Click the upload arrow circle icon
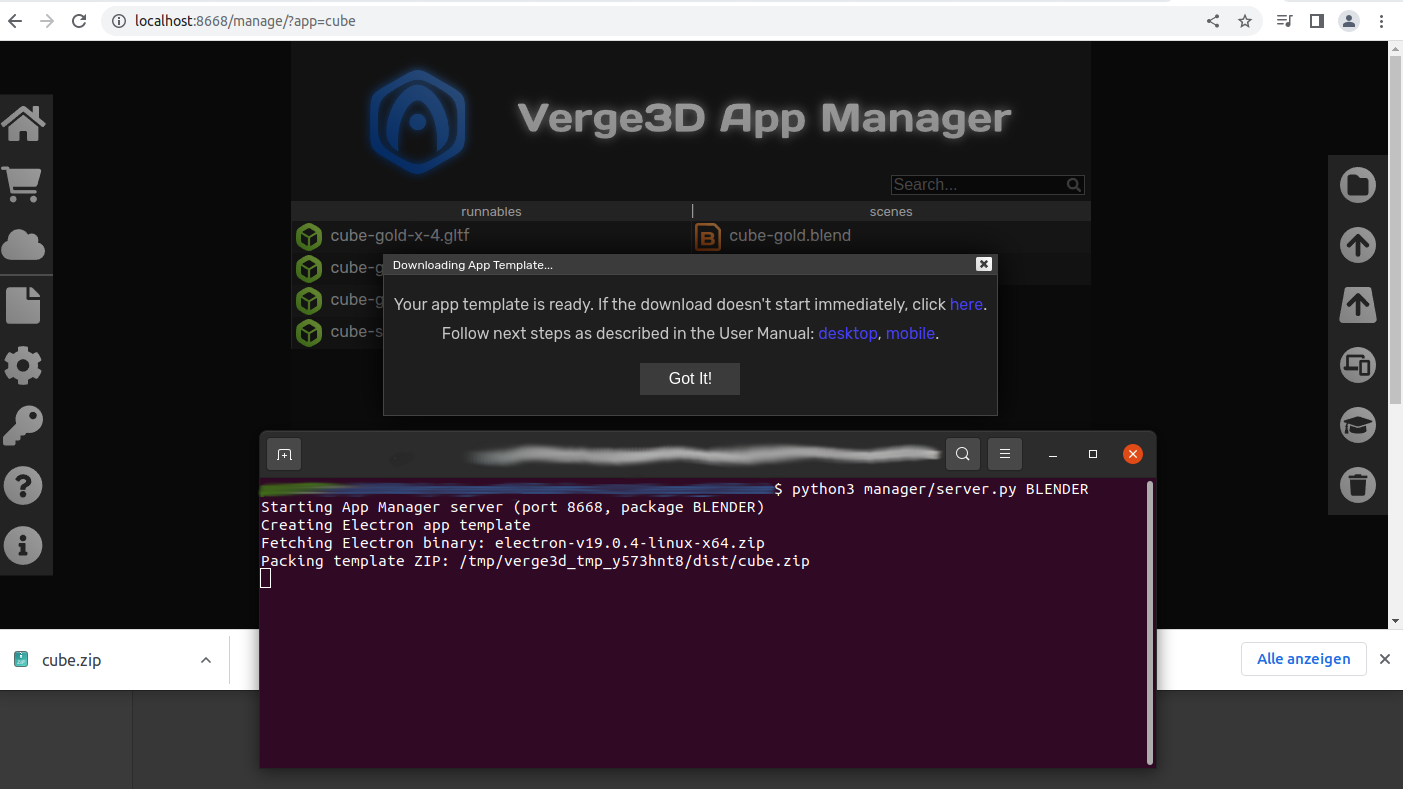The width and height of the screenshot is (1403, 789). pyautogui.click(x=1358, y=245)
